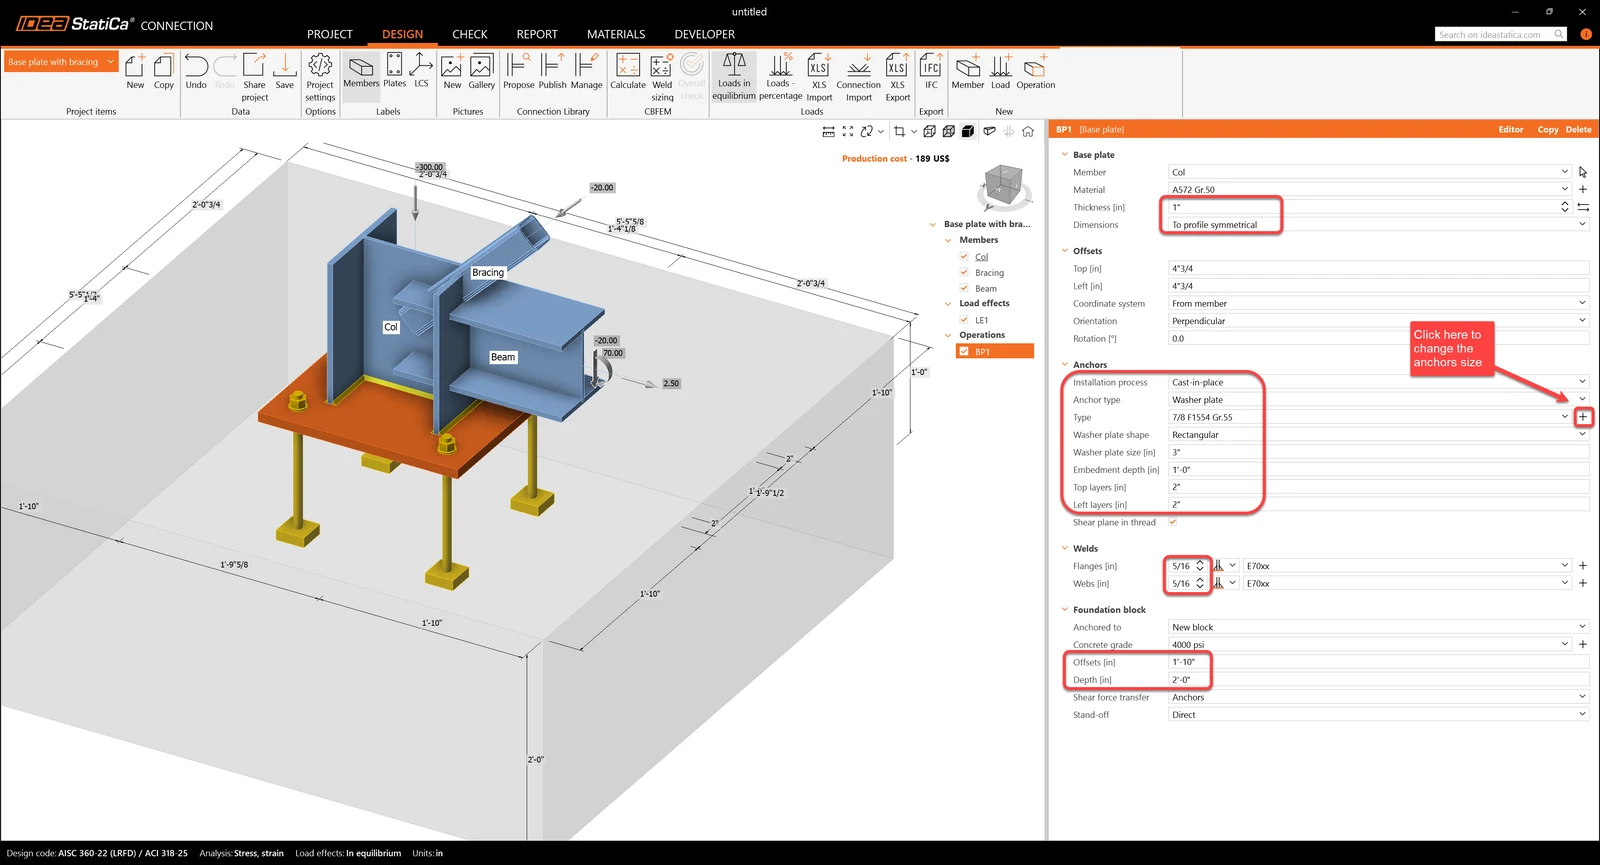Open Project settings

tap(320, 77)
